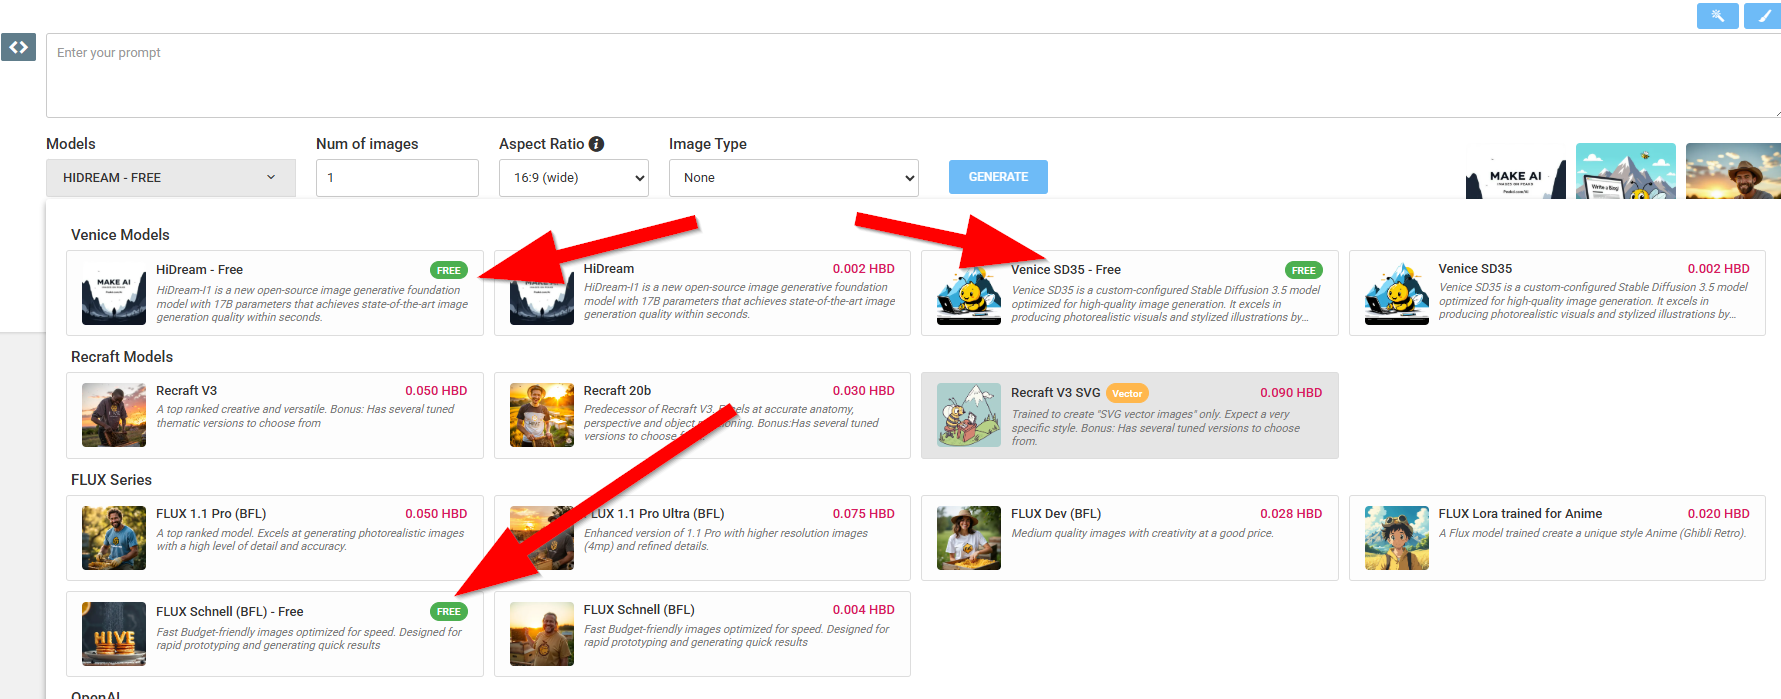Screen dimensions: 1781x699
Task: Click the Vector badge on Recraft V3 SVG
Action: click(1127, 394)
